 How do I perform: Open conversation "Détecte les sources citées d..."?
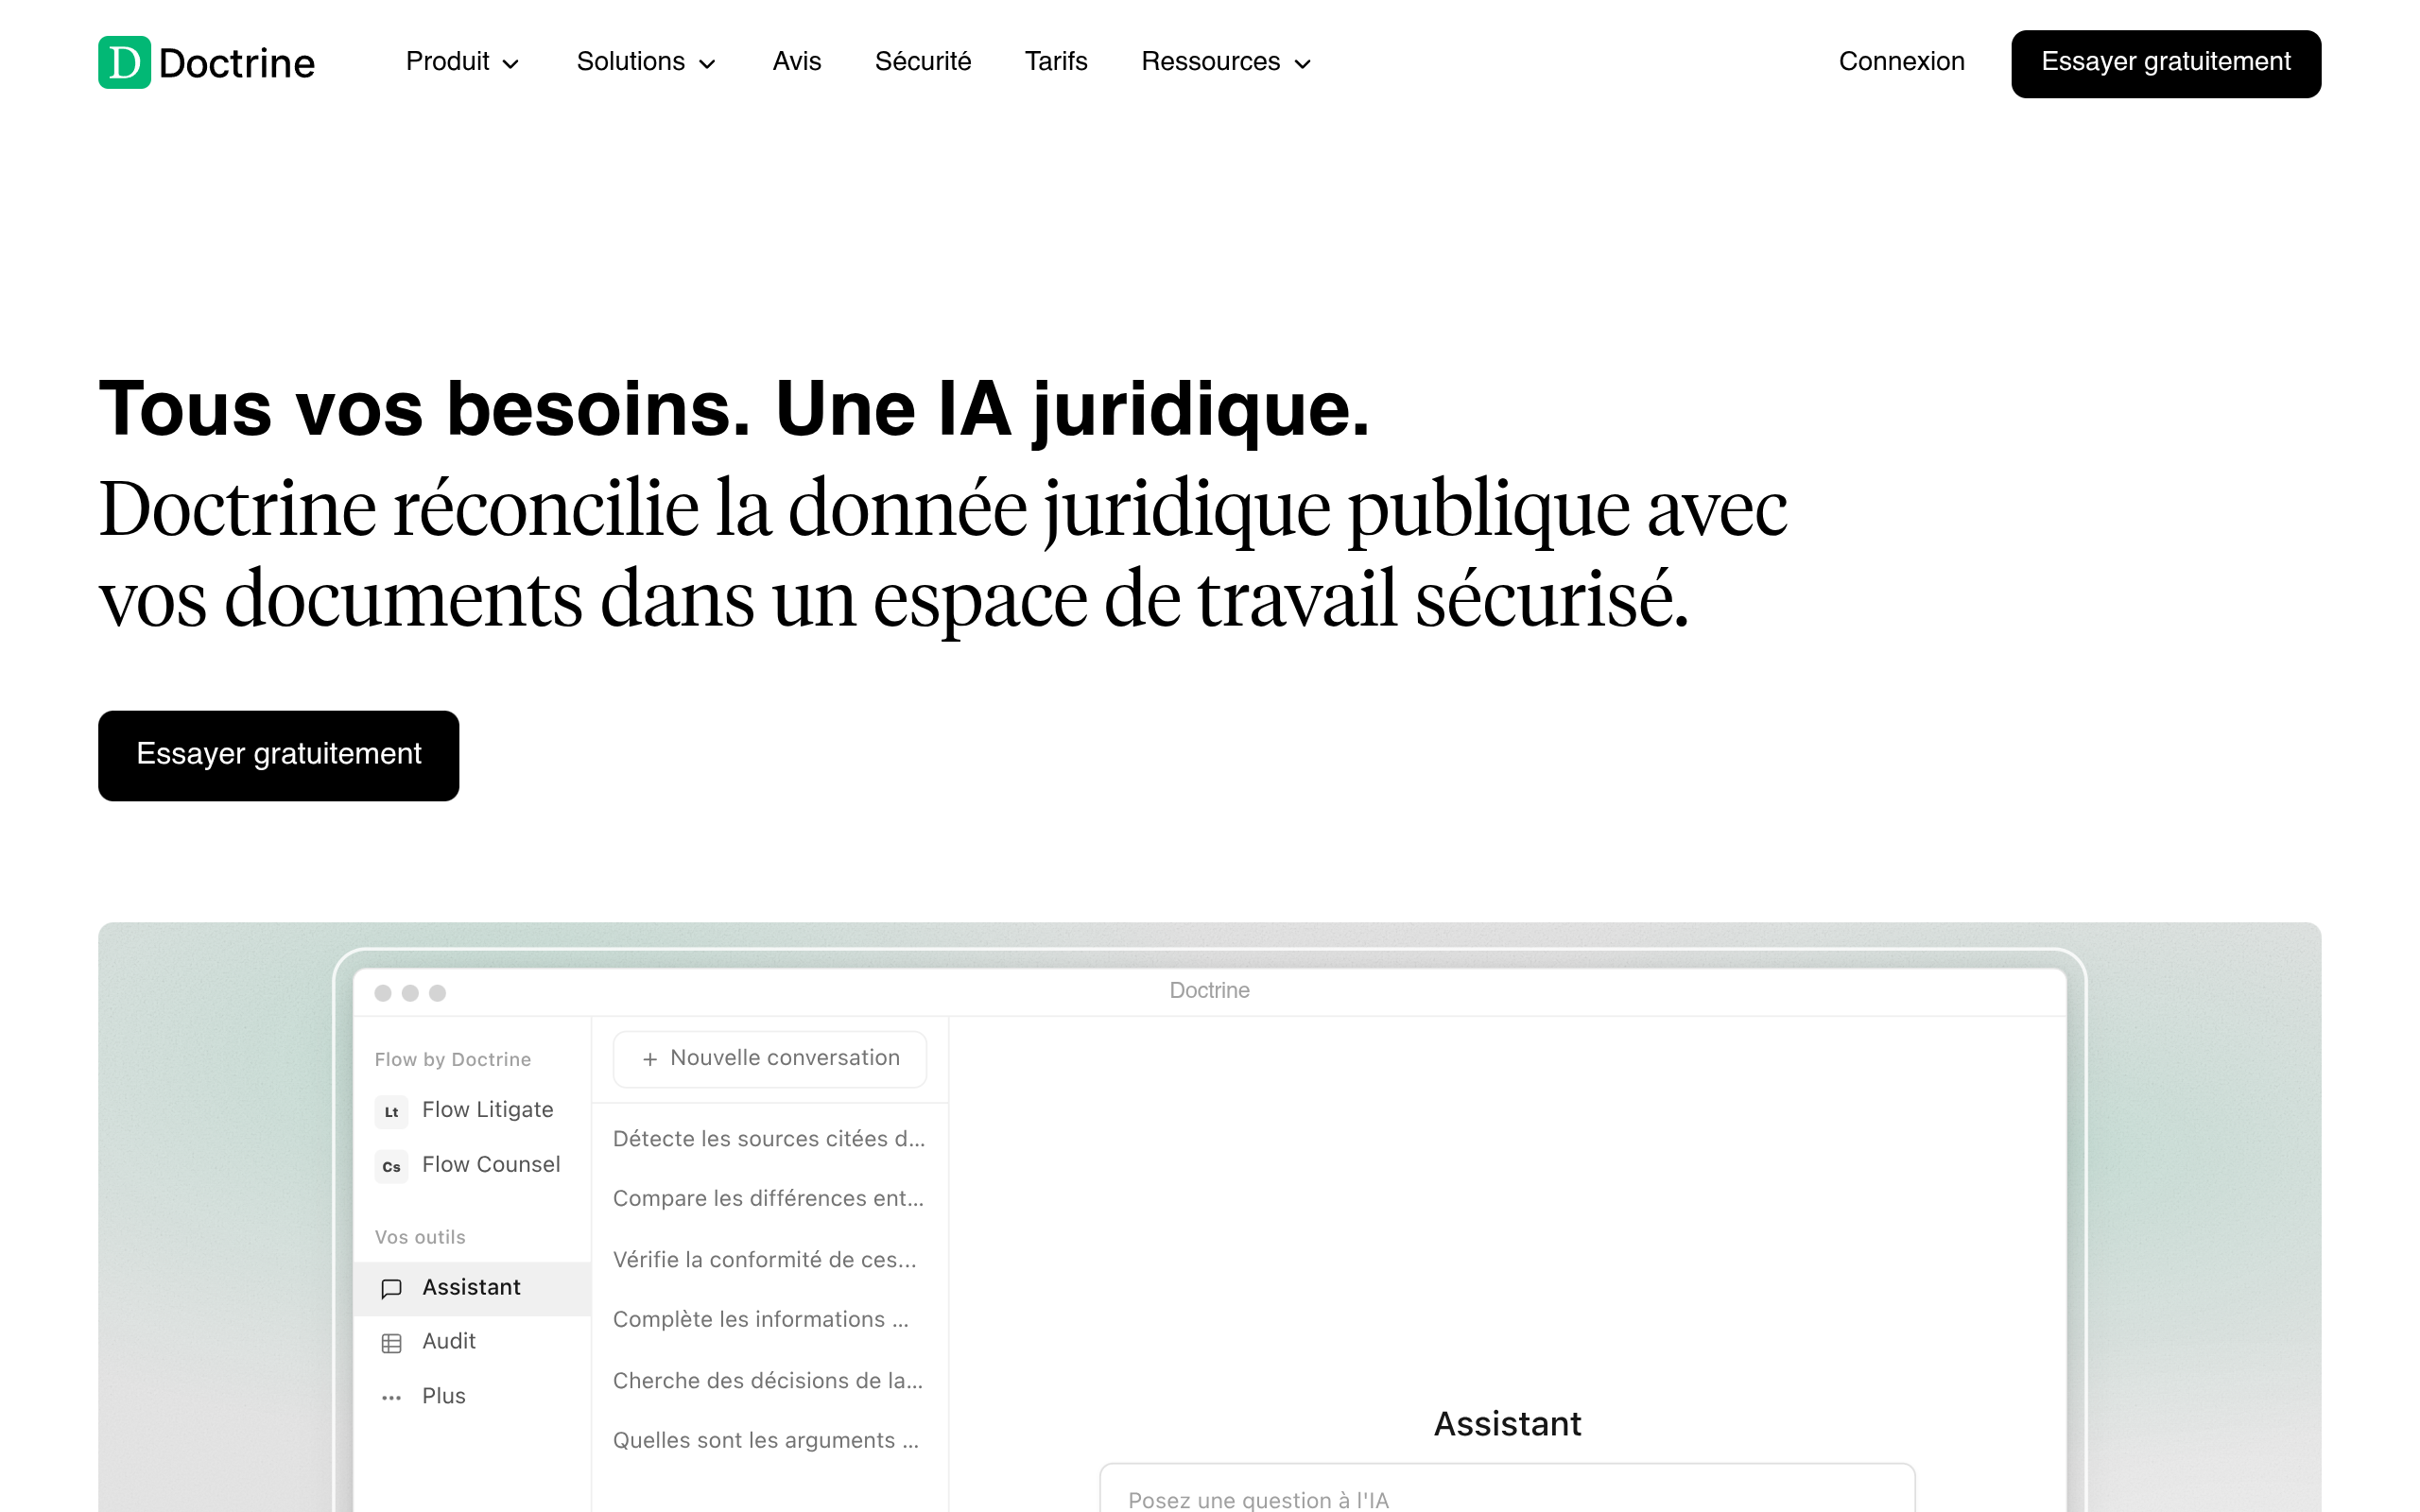pos(769,1139)
